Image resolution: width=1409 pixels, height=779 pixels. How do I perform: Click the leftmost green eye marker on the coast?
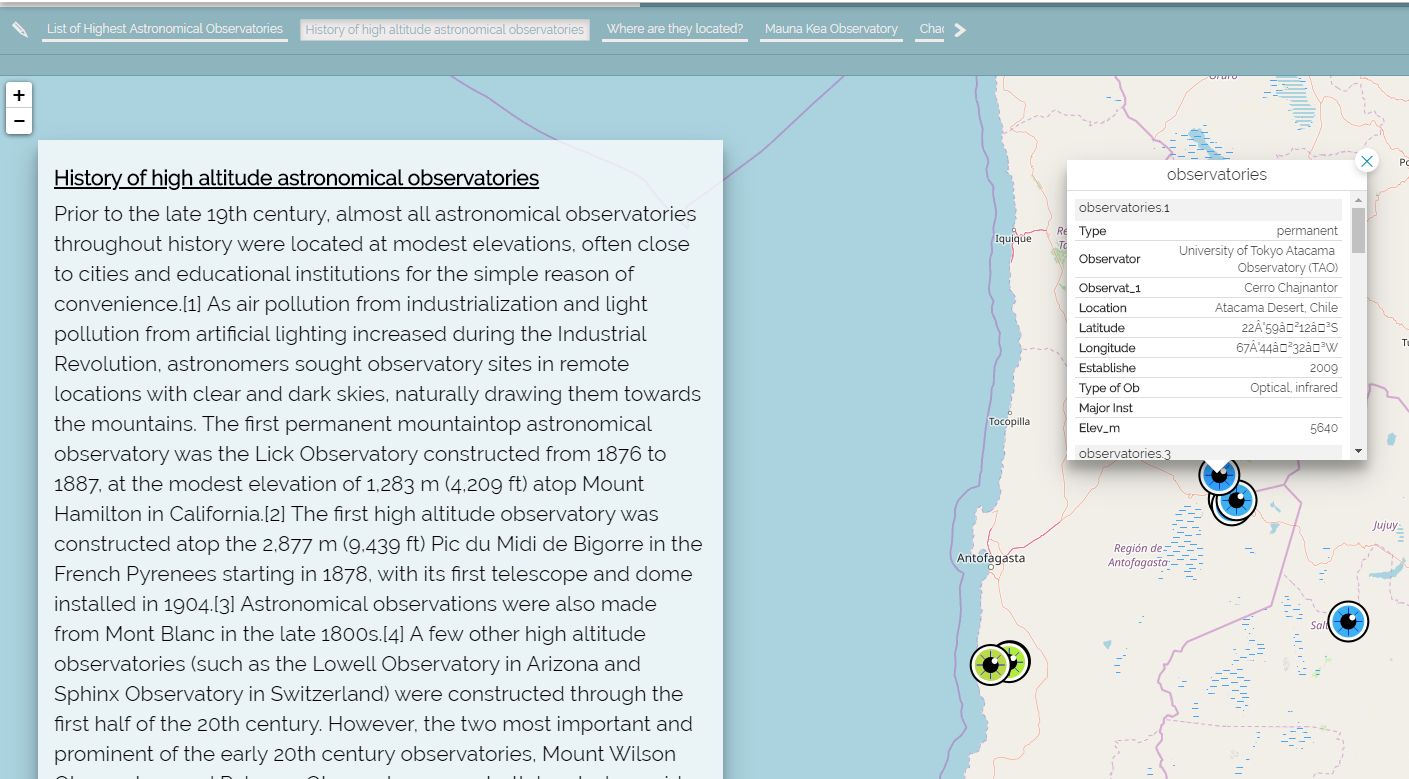point(991,664)
